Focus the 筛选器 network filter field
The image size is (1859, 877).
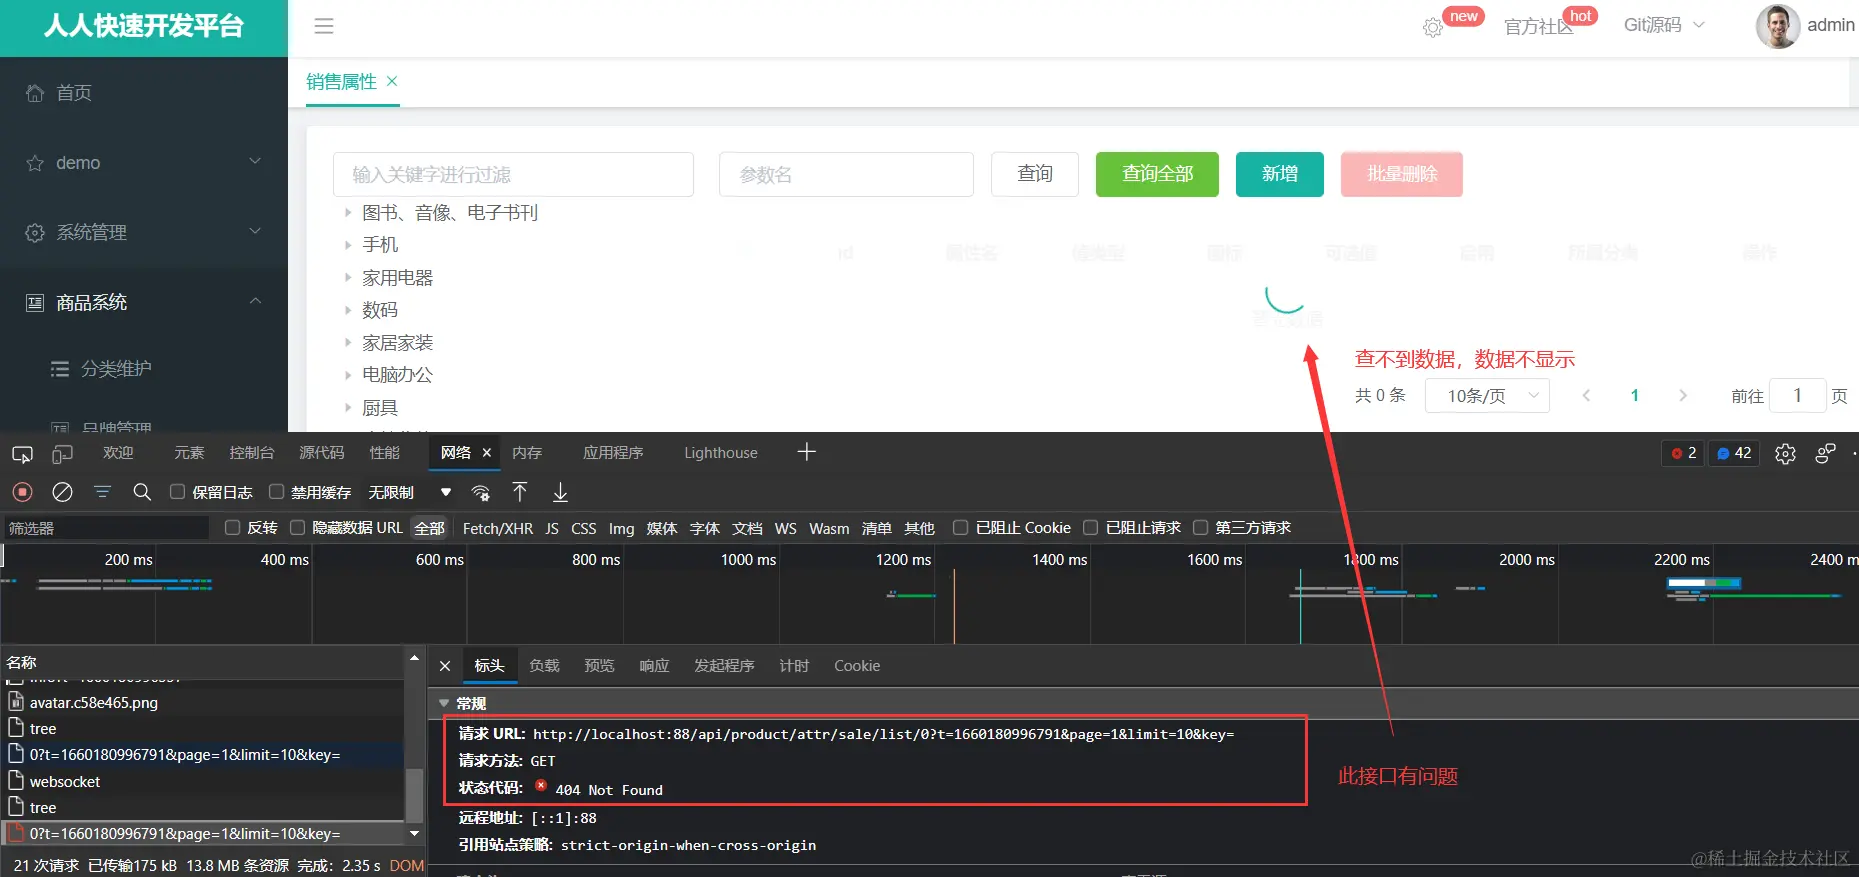point(107,528)
